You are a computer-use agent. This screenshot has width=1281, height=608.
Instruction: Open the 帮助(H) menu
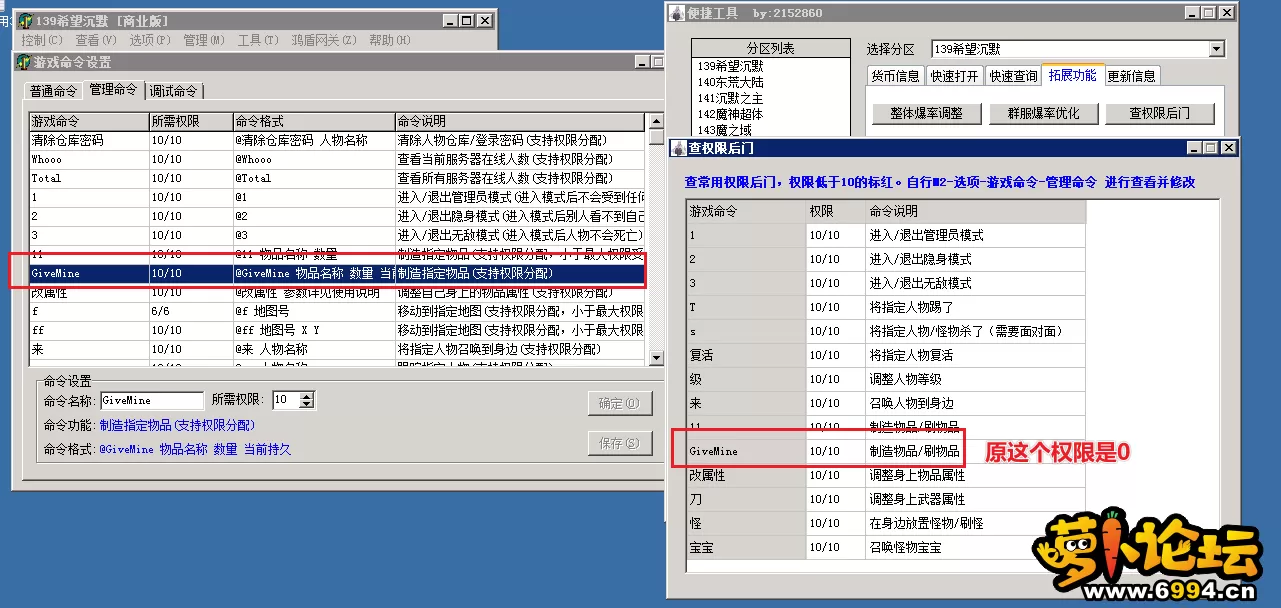coord(389,40)
